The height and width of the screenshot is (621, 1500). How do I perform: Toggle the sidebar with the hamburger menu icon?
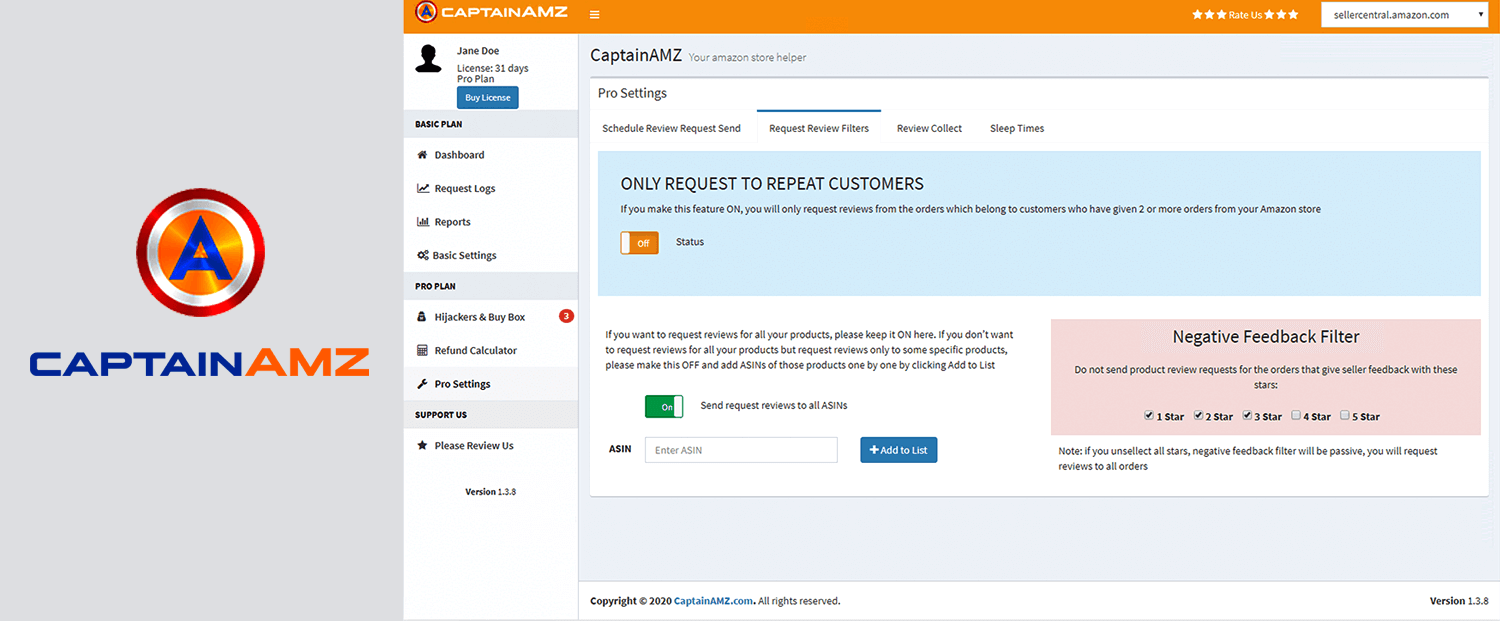click(x=595, y=14)
